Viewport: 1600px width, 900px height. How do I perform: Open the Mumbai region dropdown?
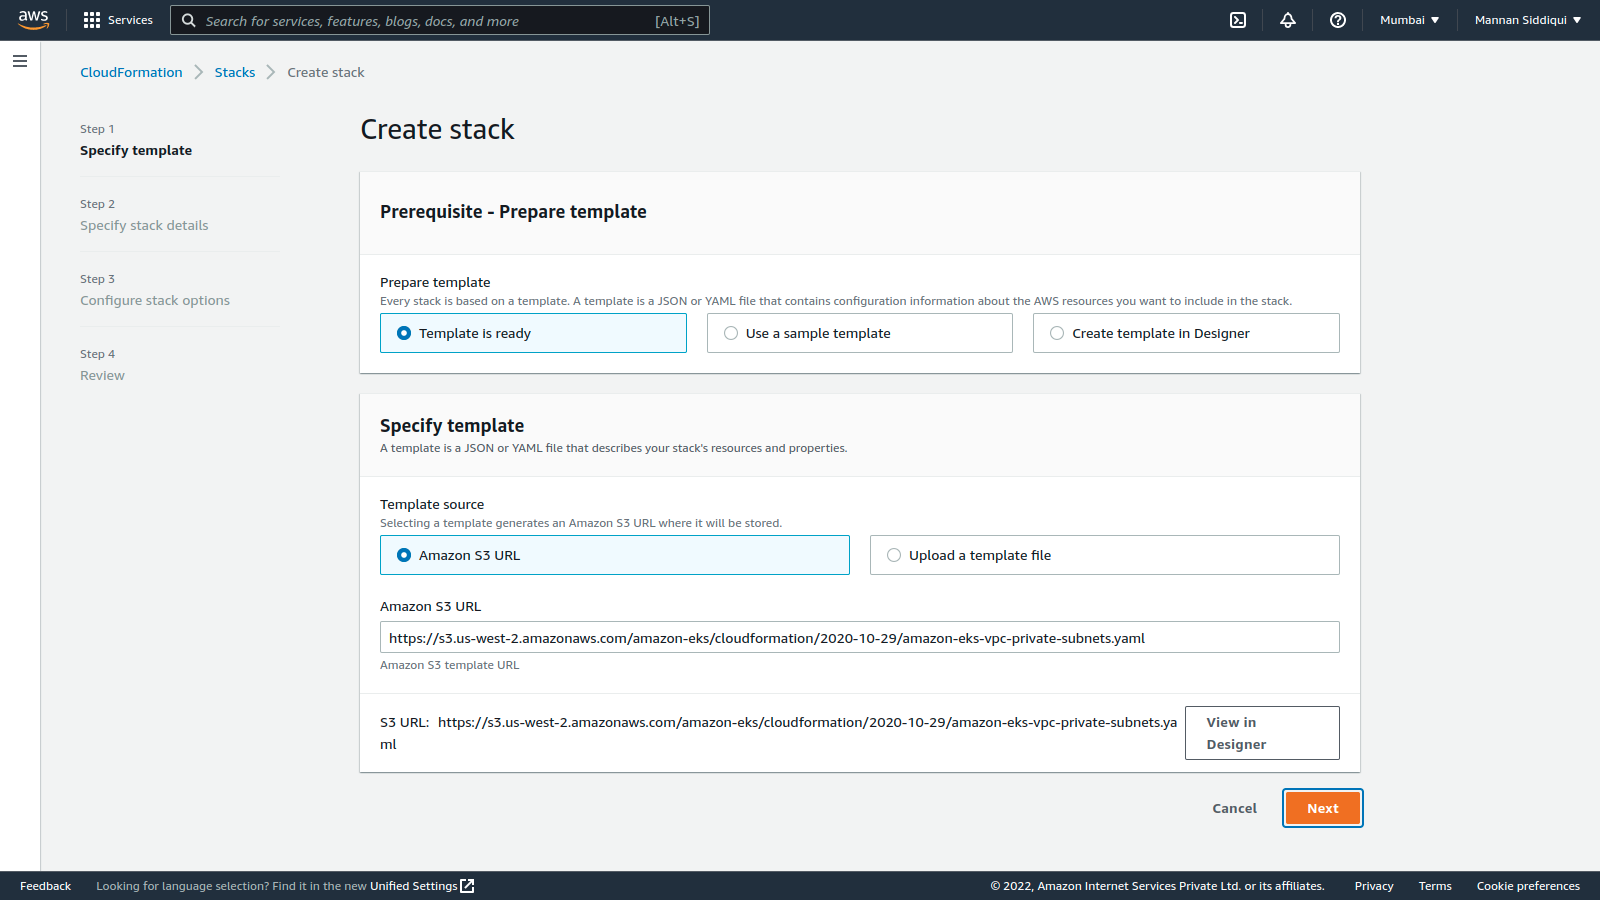tap(1409, 19)
